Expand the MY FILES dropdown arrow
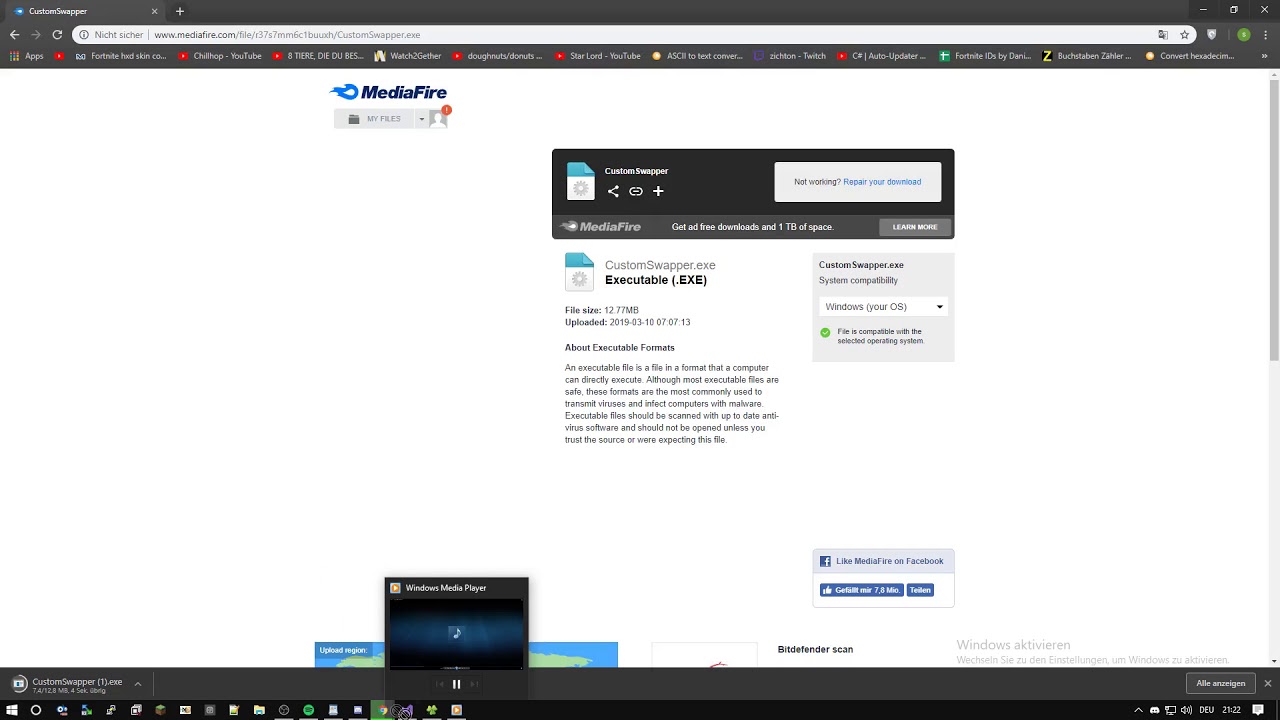 coord(421,119)
